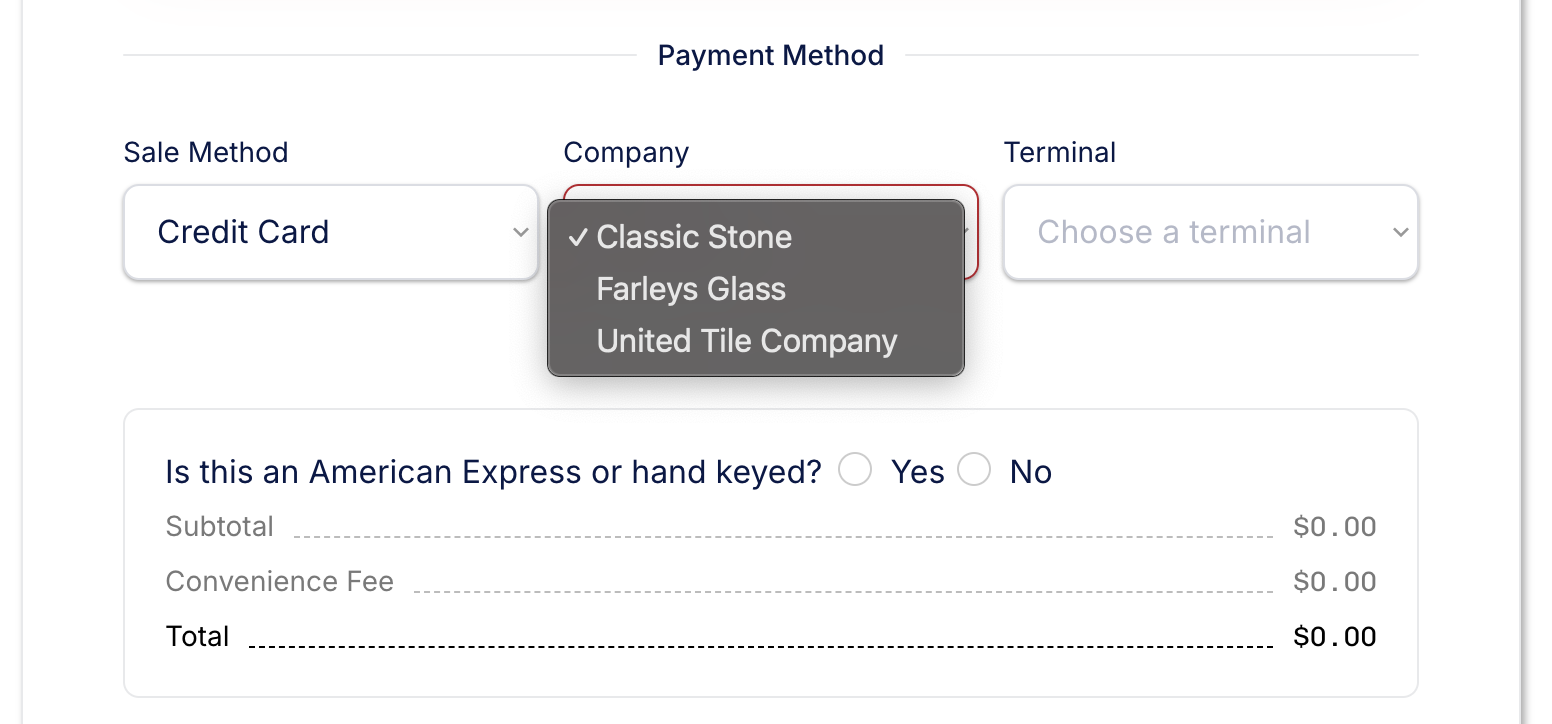1552x724 pixels.
Task: Click the Company label above the dropdown
Action: point(626,152)
